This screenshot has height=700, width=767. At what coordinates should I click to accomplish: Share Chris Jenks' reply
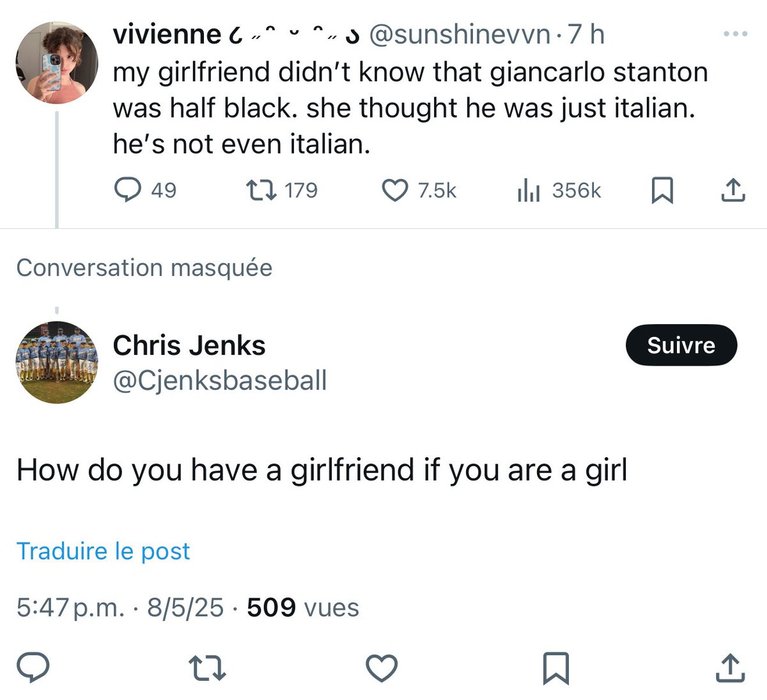(731, 666)
